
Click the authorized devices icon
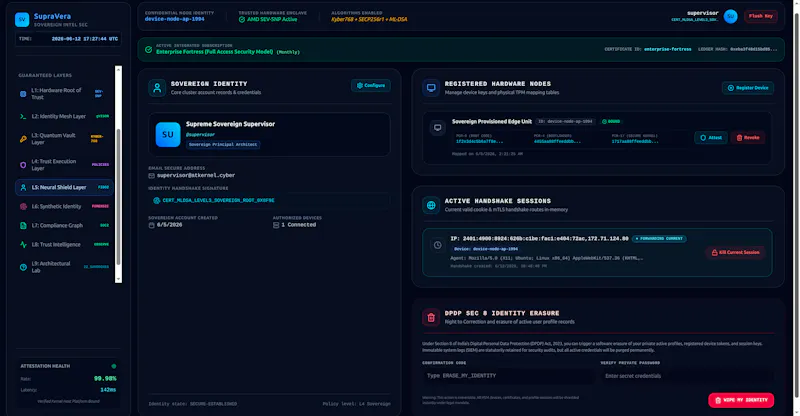click(276, 225)
